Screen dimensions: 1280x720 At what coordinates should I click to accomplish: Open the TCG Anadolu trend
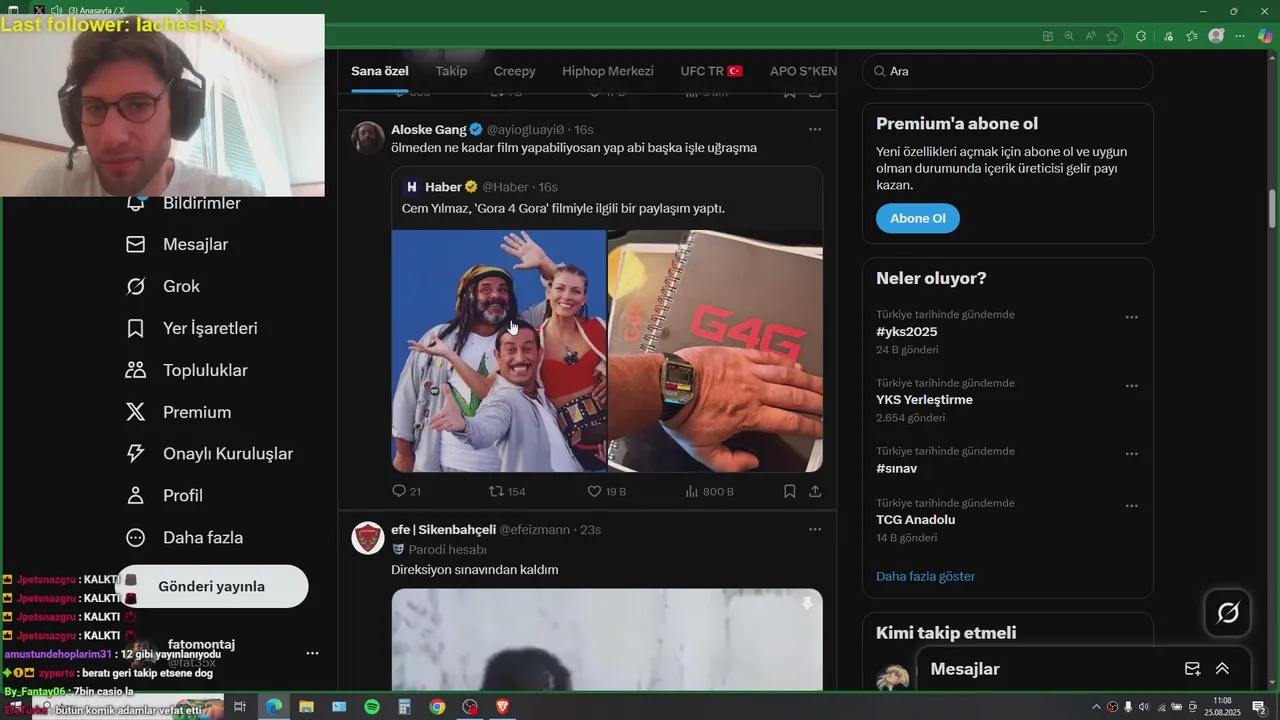point(916,520)
